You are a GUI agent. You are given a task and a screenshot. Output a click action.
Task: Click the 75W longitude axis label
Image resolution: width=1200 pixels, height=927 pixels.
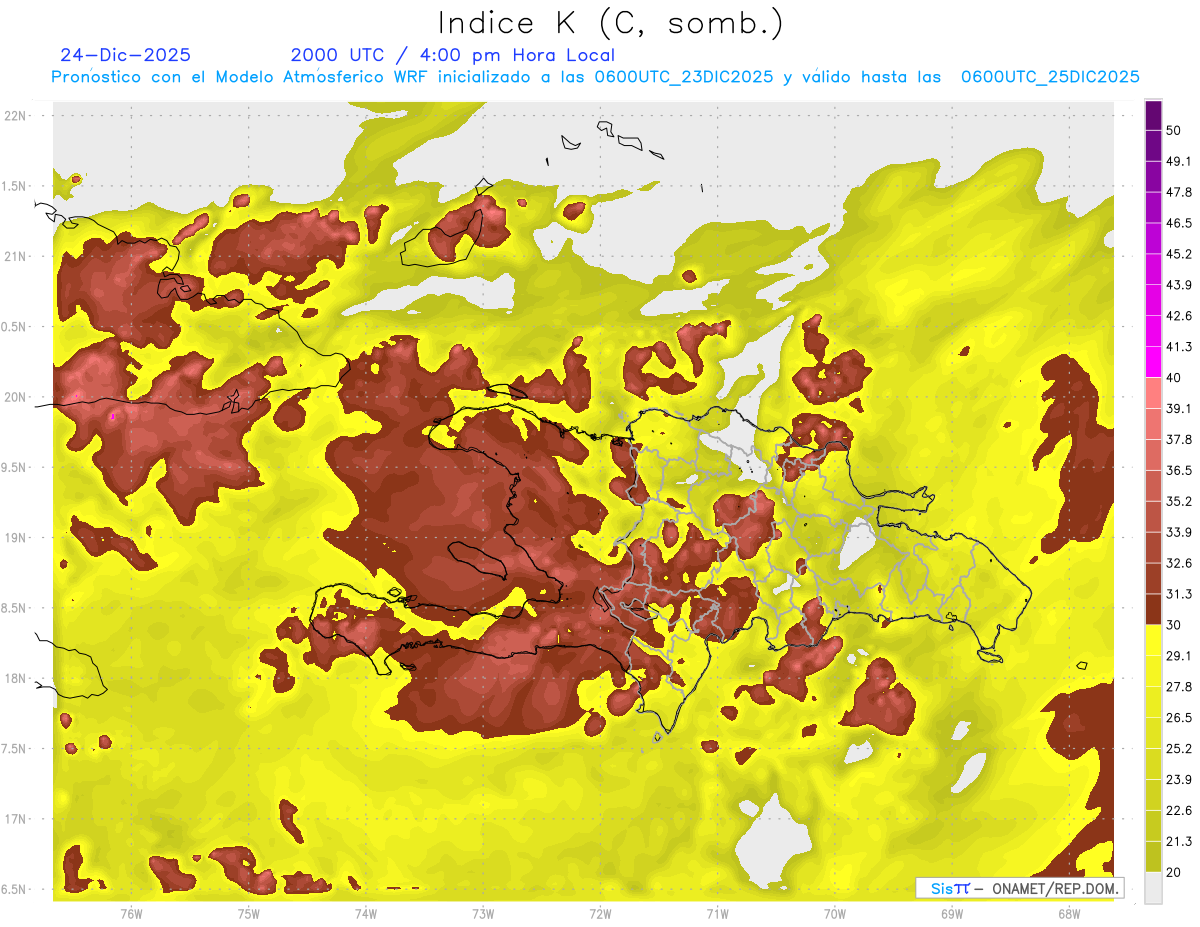[248, 913]
